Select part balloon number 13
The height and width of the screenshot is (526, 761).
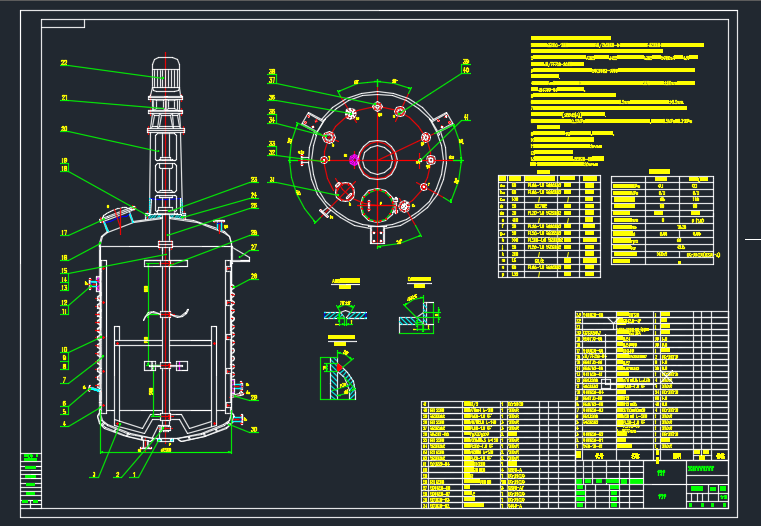(64, 288)
